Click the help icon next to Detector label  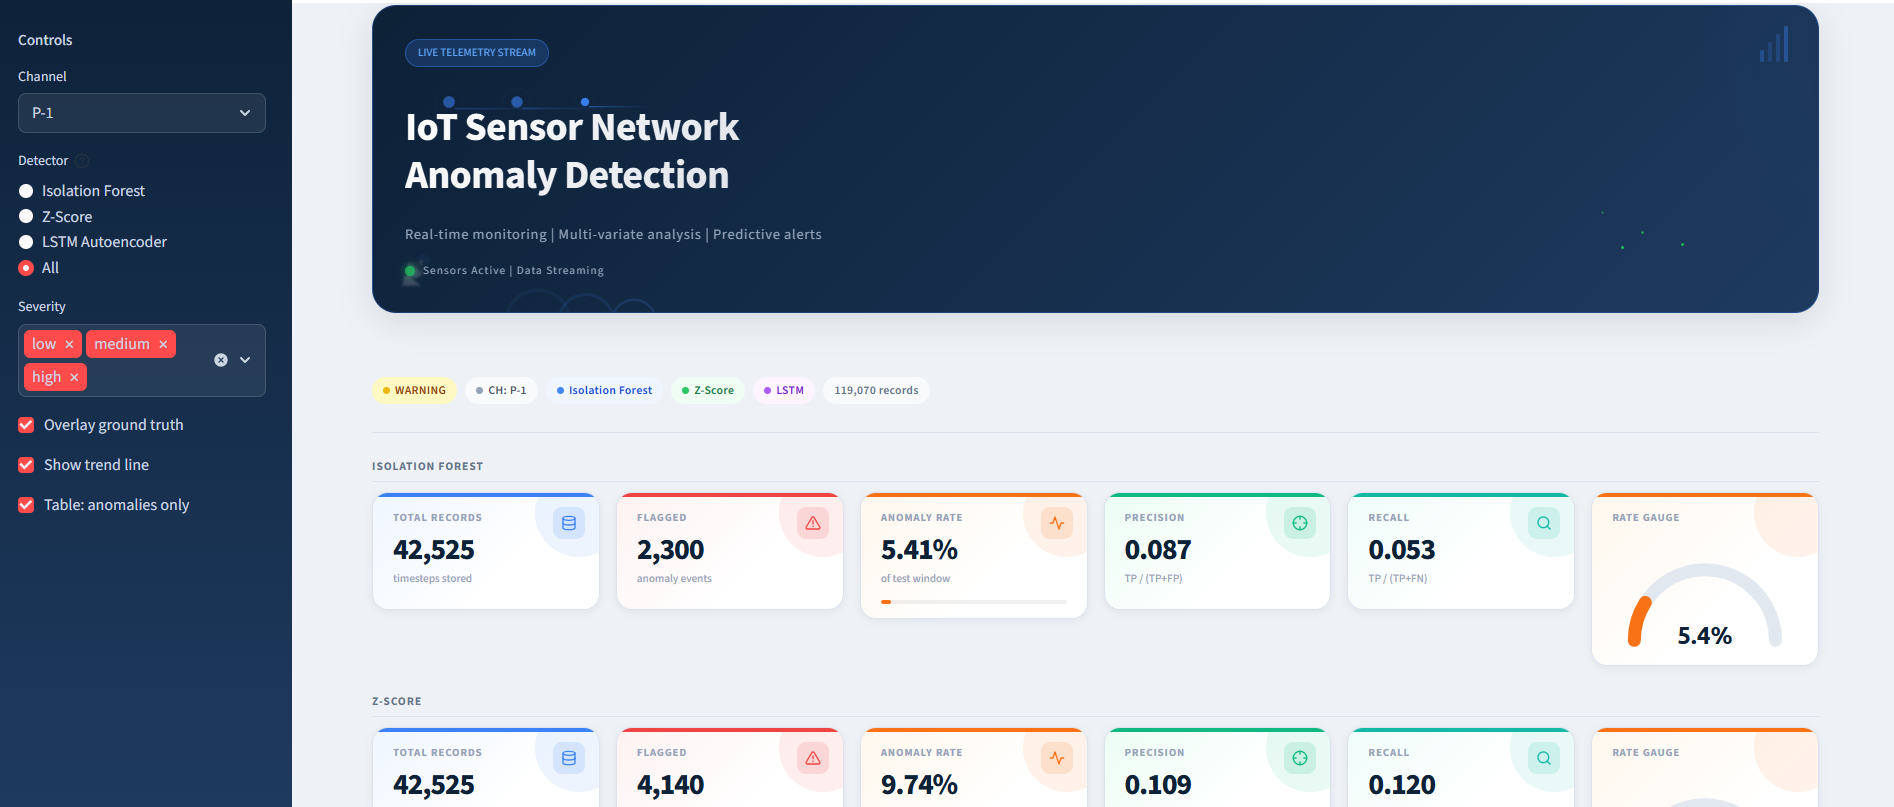pos(82,161)
